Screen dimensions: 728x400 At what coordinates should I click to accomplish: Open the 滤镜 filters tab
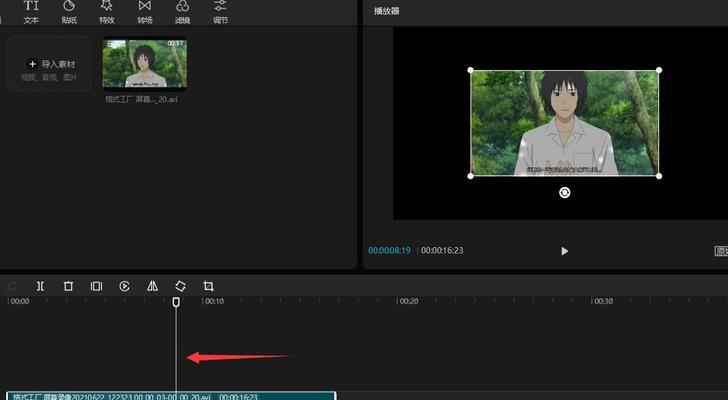pos(182,12)
